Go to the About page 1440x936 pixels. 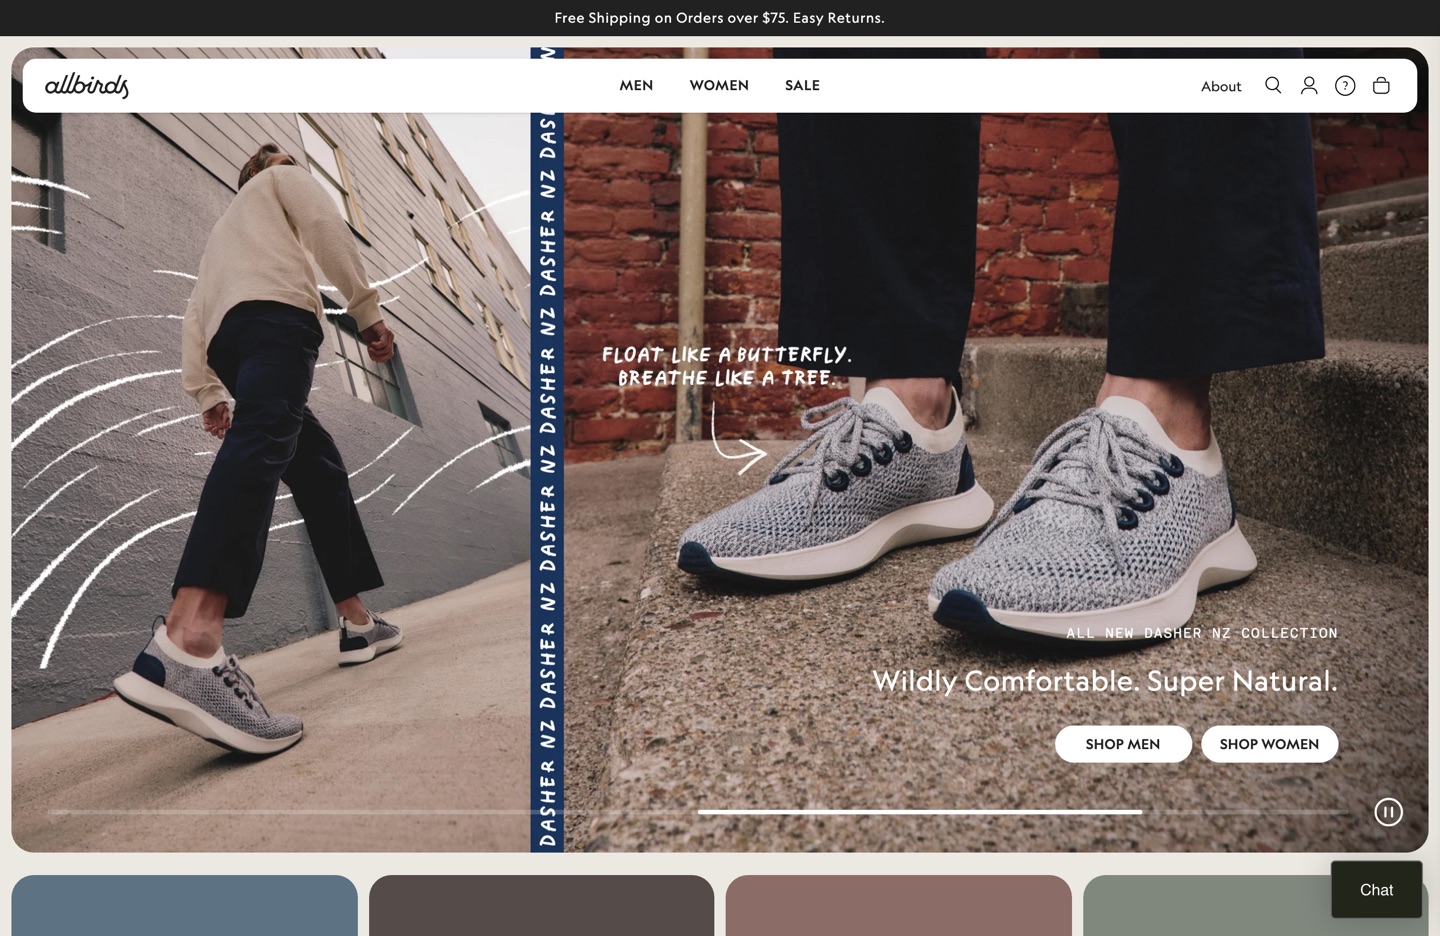1221,87
